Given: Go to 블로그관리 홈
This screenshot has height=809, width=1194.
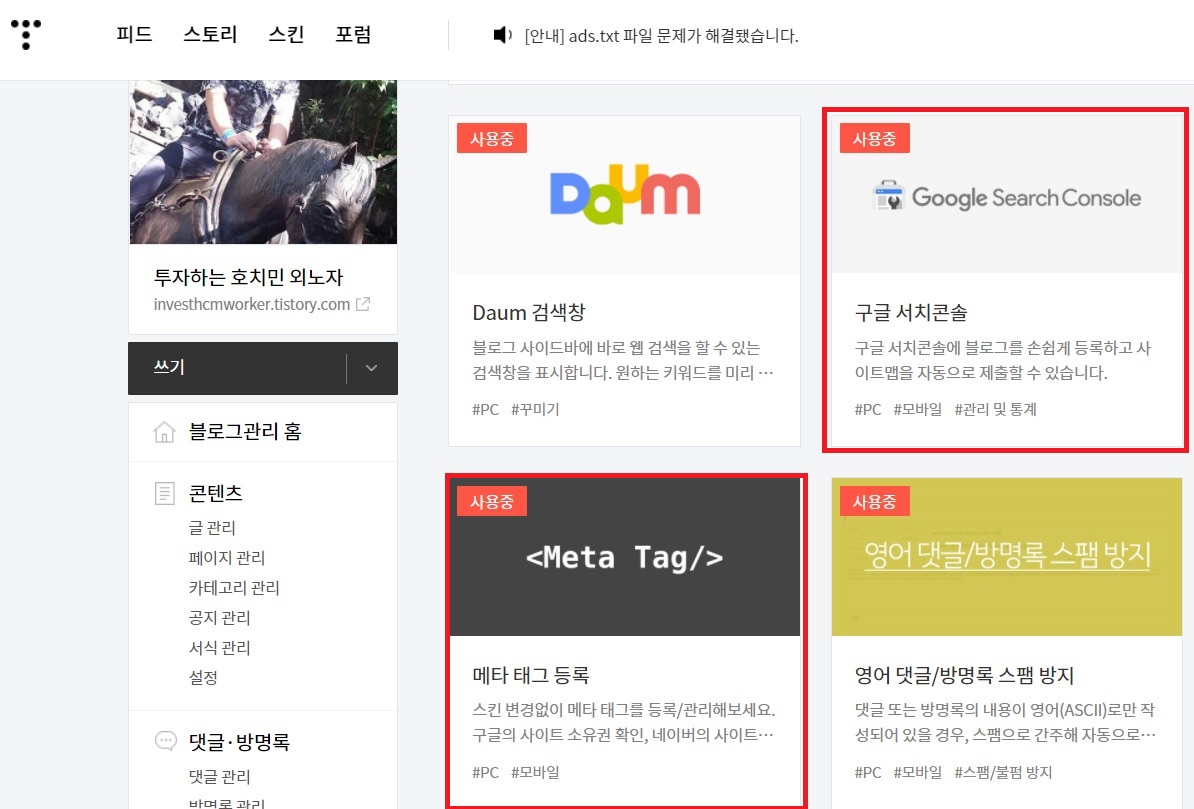Looking at the screenshot, I should (x=245, y=432).
